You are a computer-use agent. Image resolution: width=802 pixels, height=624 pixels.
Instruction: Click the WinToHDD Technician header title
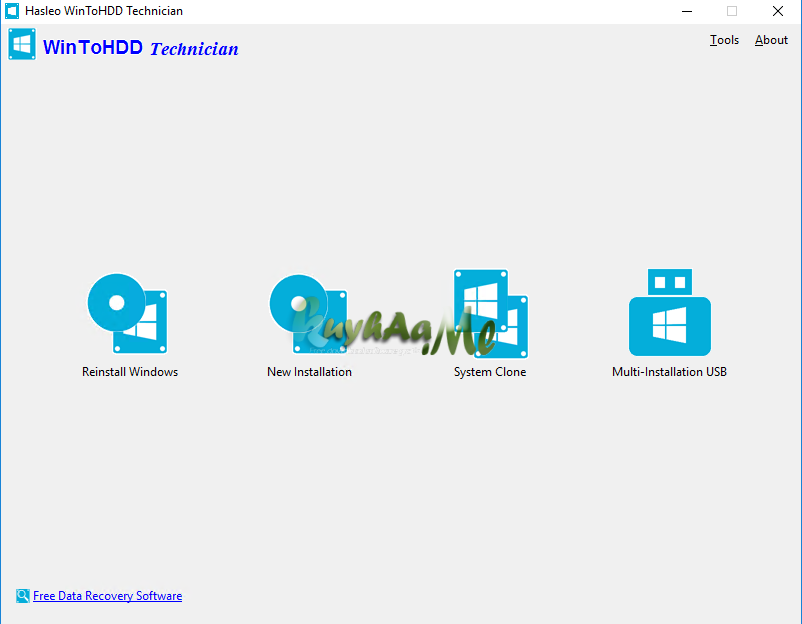tap(141, 48)
